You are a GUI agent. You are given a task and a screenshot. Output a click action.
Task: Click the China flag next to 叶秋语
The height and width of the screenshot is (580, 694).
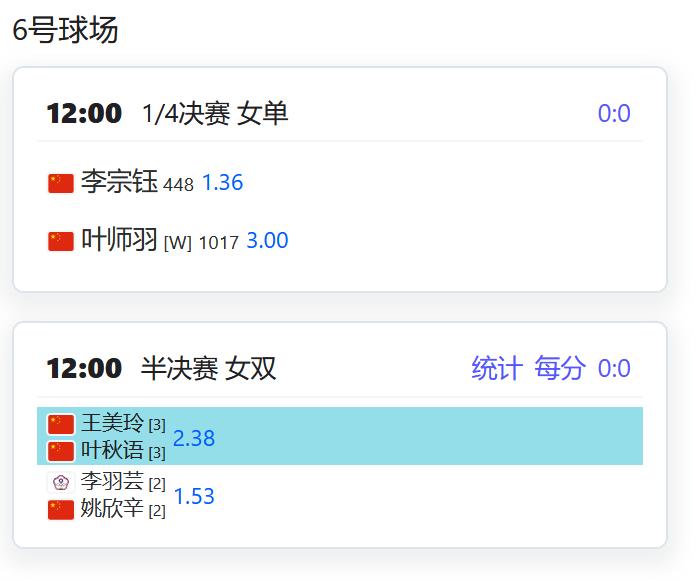click(x=61, y=451)
